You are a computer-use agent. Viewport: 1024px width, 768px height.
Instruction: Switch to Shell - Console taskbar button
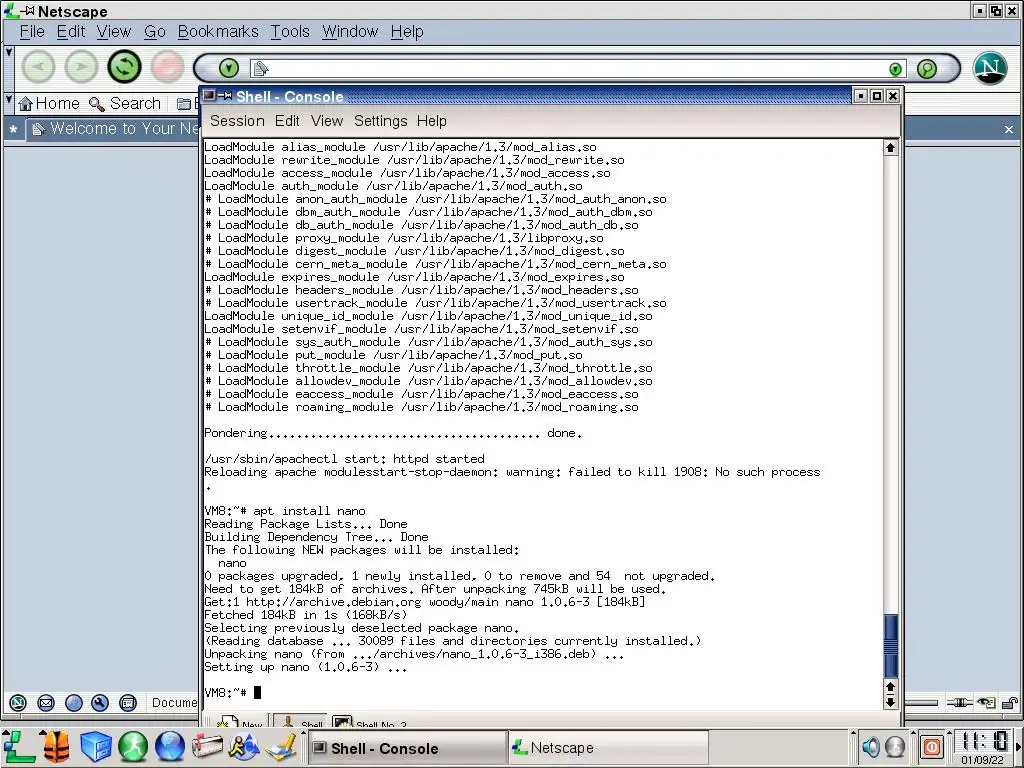406,748
